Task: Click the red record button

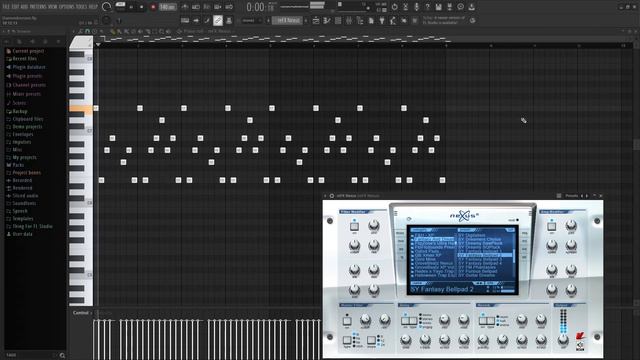Action: click(x=153, y=7)
